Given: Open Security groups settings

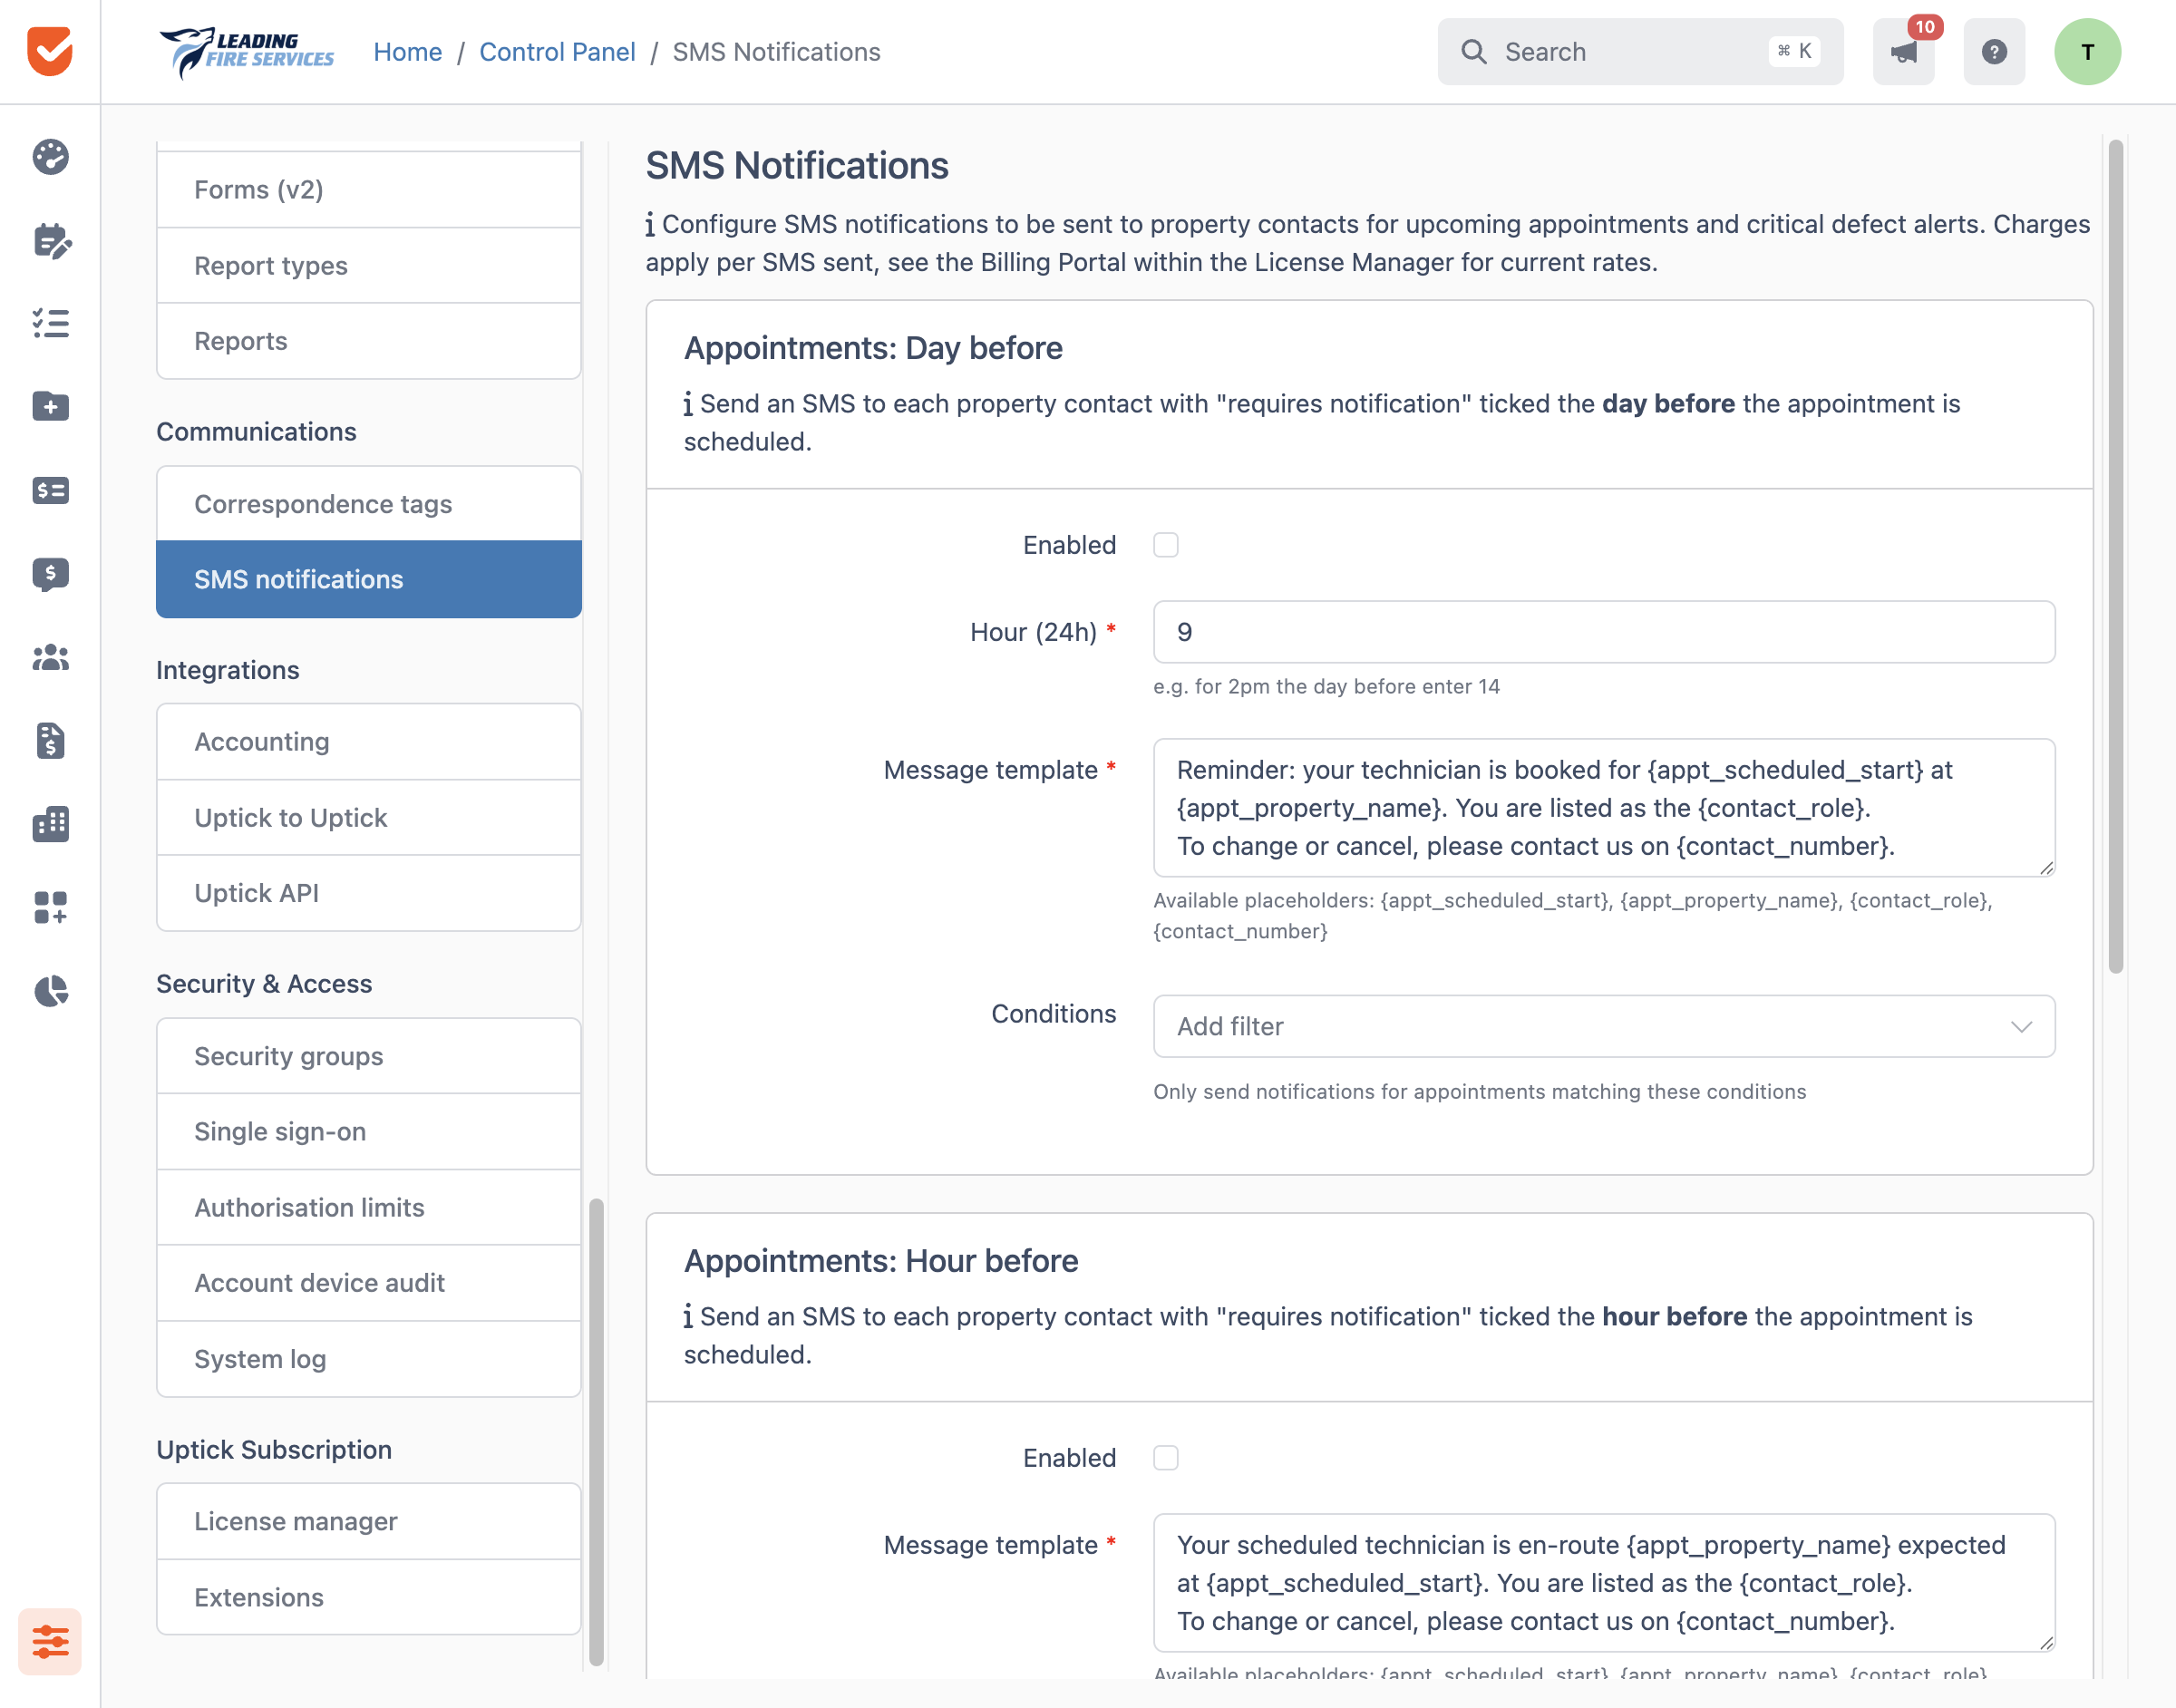Looking at the screenshot, I should pyautogui.click(x=369, y=1056).
